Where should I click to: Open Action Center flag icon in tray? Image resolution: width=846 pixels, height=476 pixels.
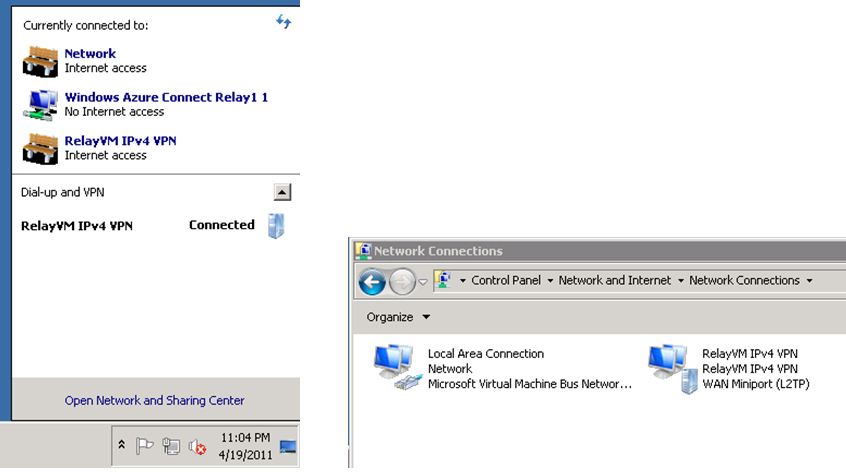144,446
